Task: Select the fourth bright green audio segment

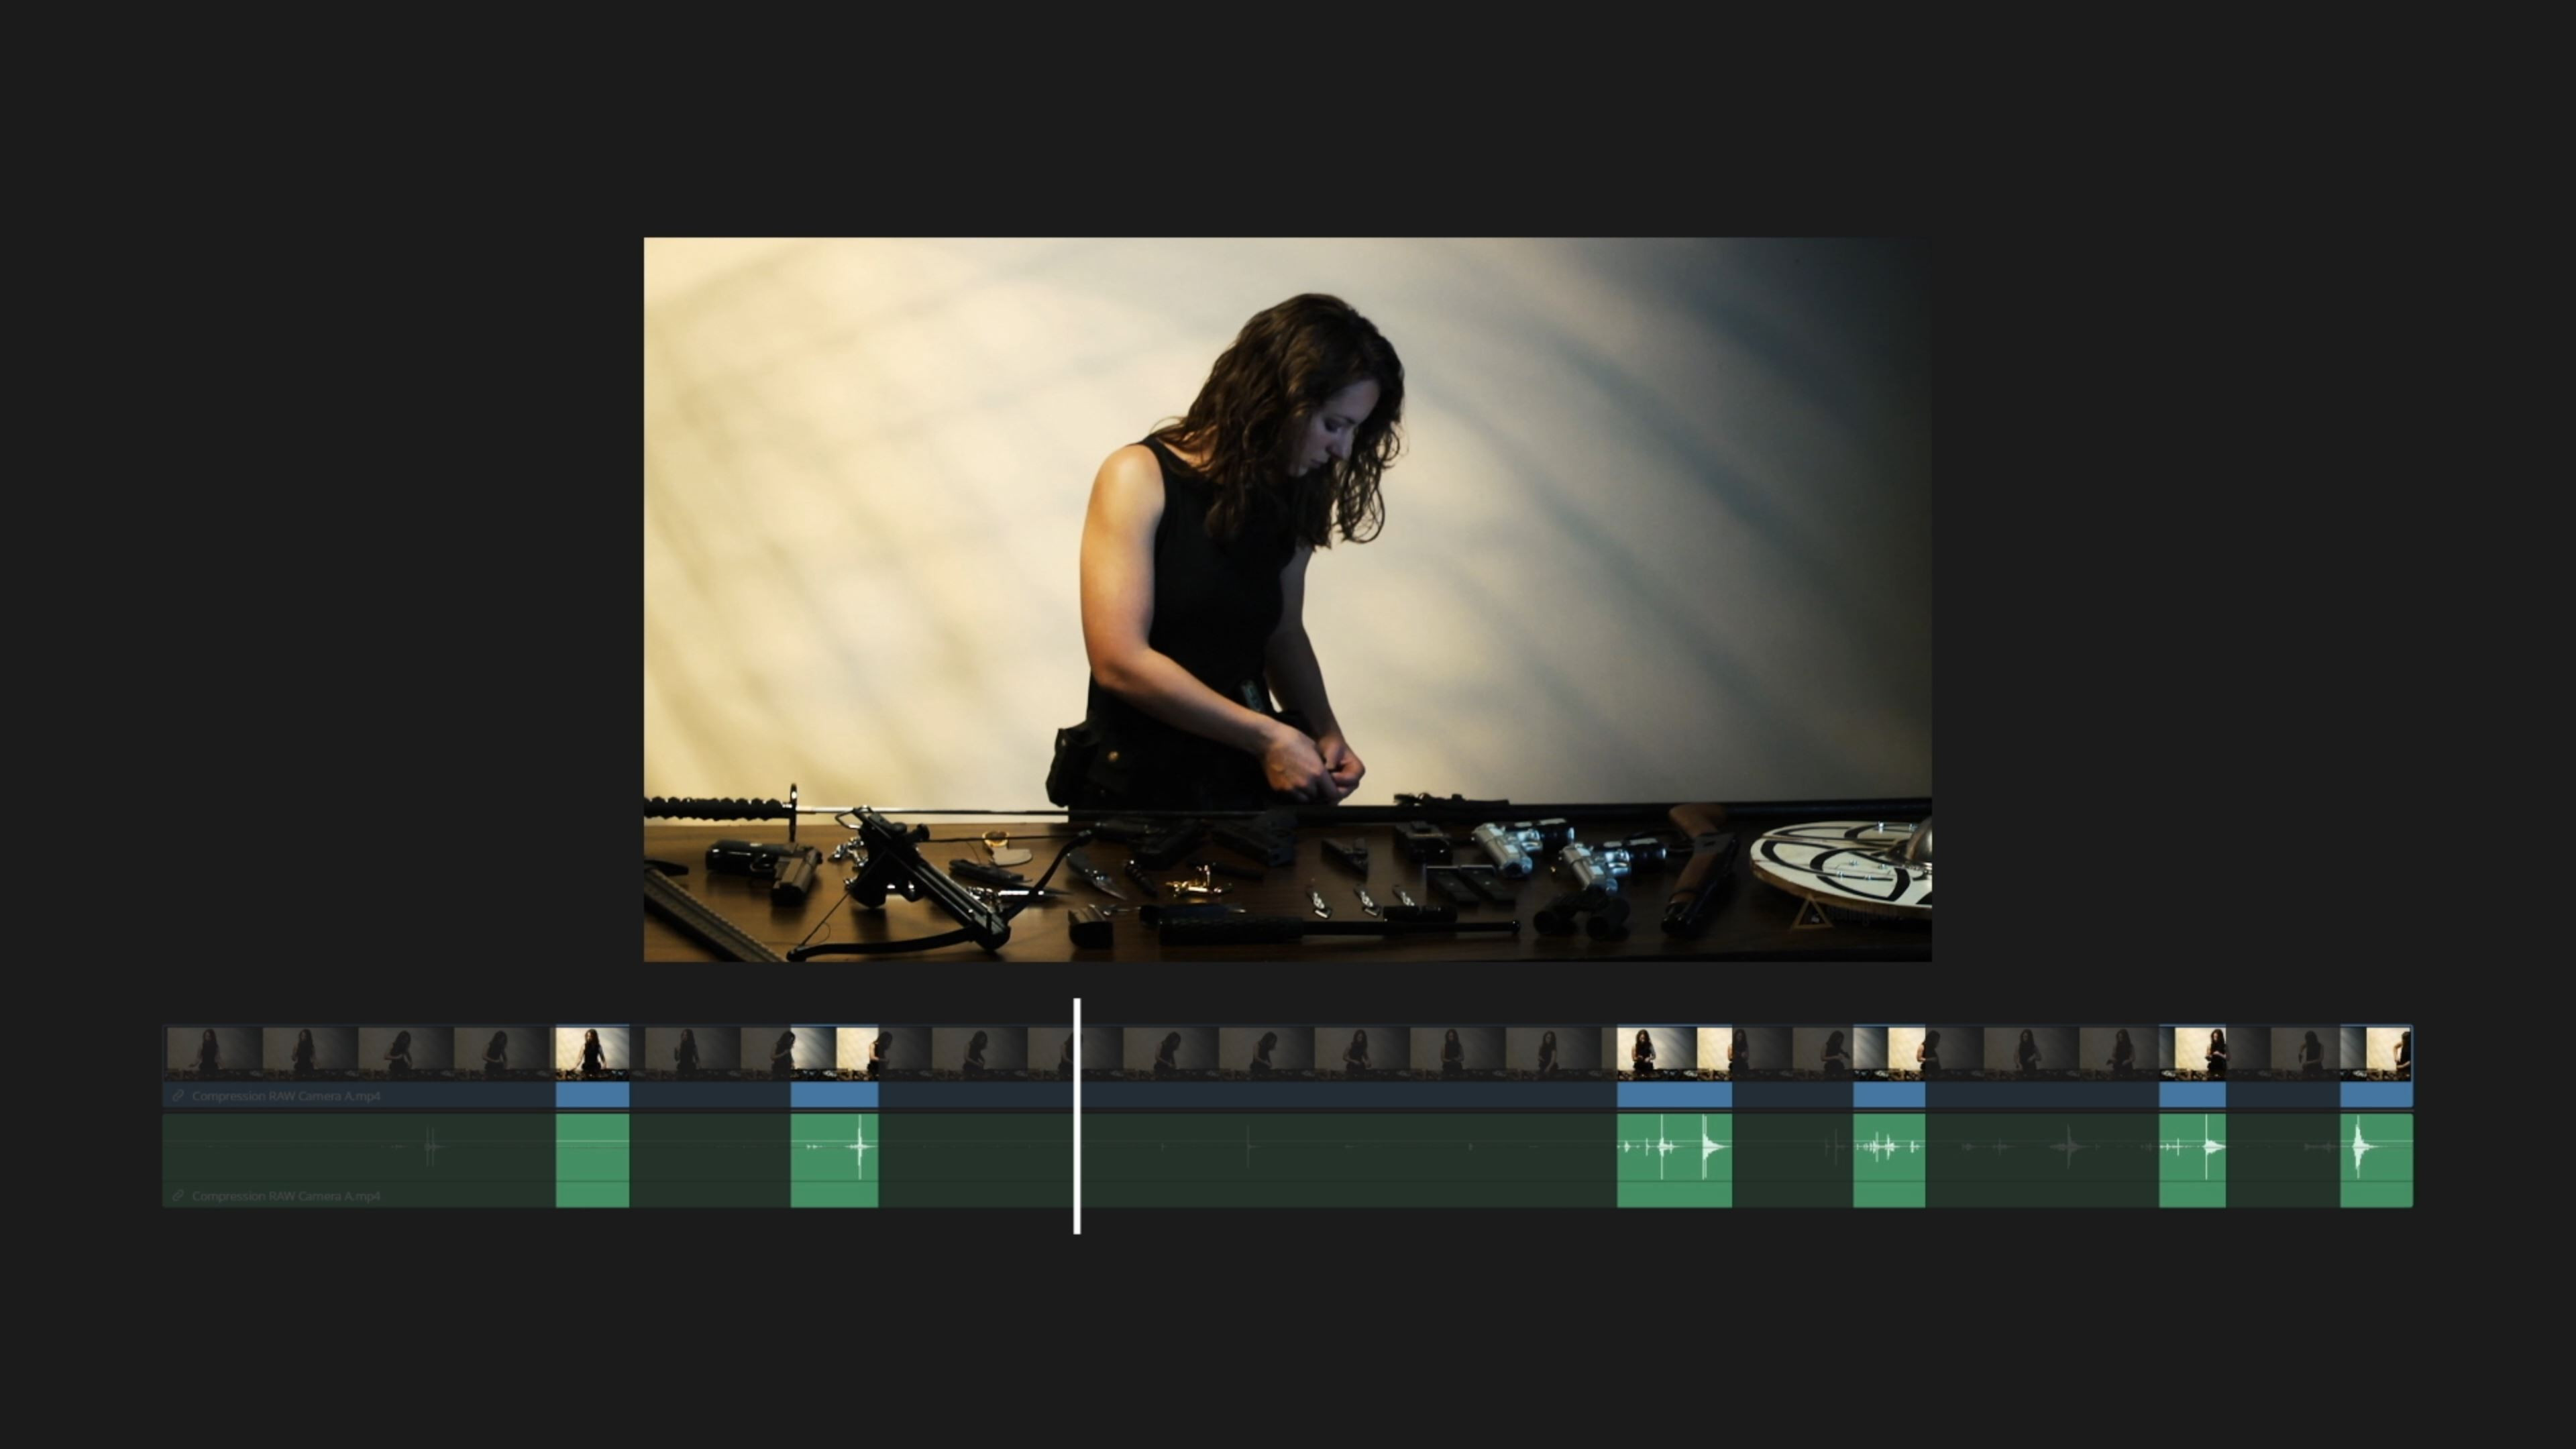Action: 1888,1160
